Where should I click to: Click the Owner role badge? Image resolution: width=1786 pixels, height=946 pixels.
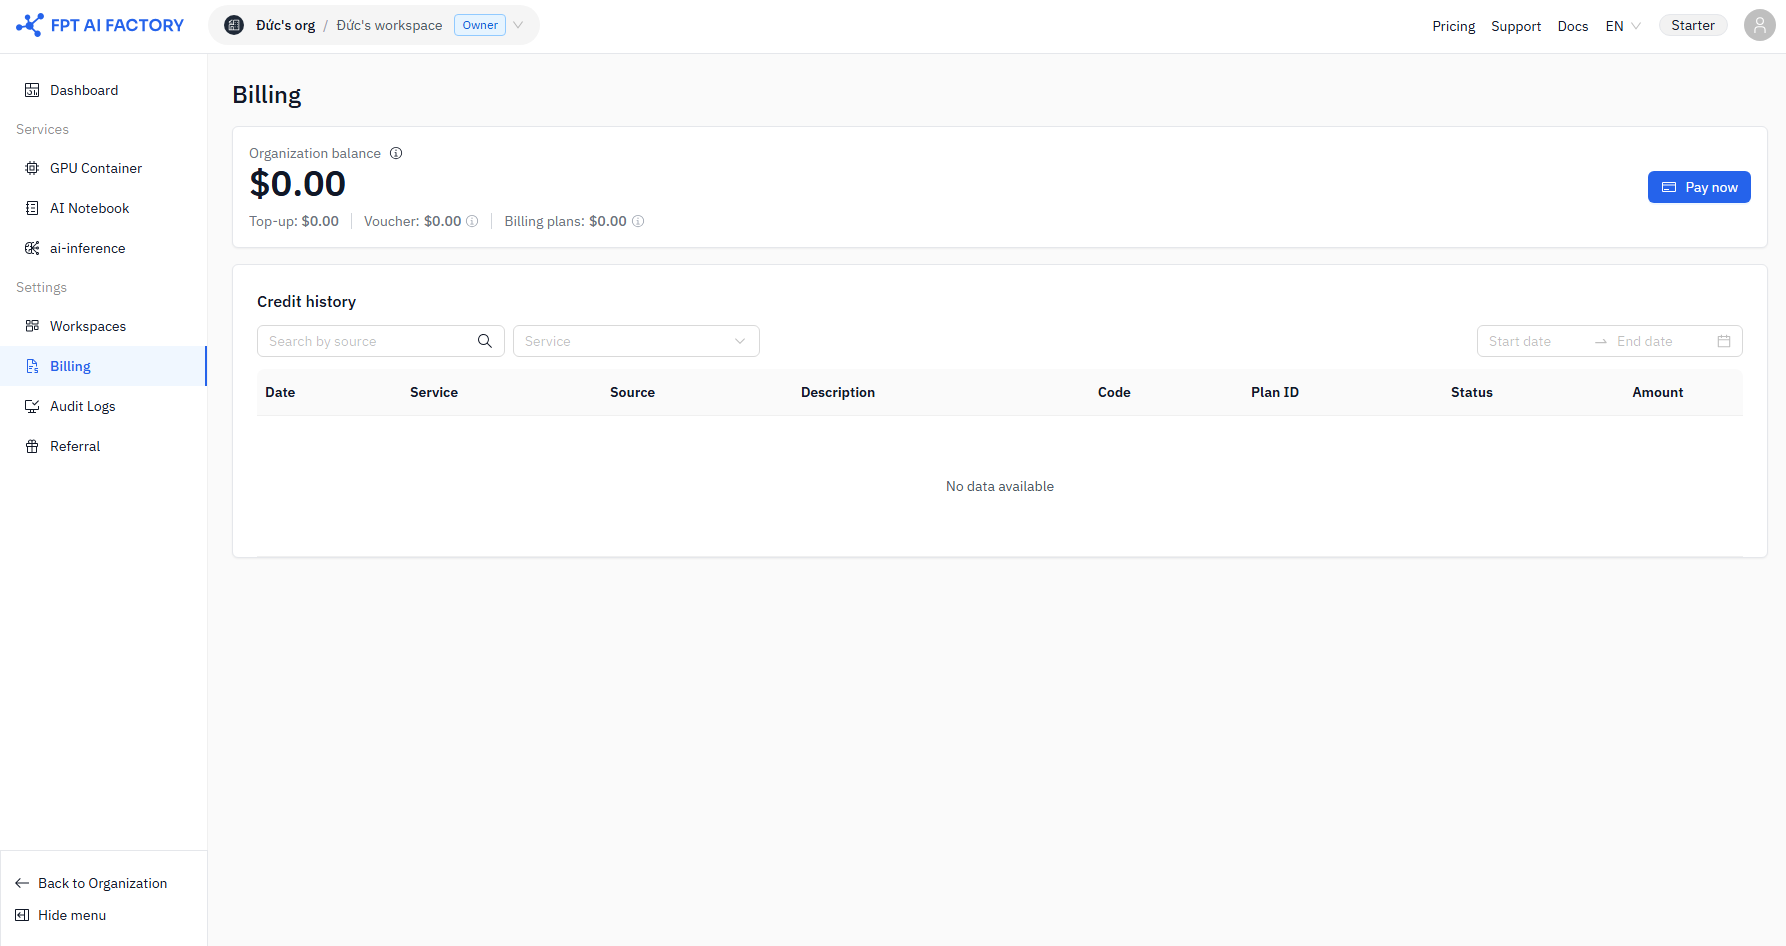click(480, 25)
